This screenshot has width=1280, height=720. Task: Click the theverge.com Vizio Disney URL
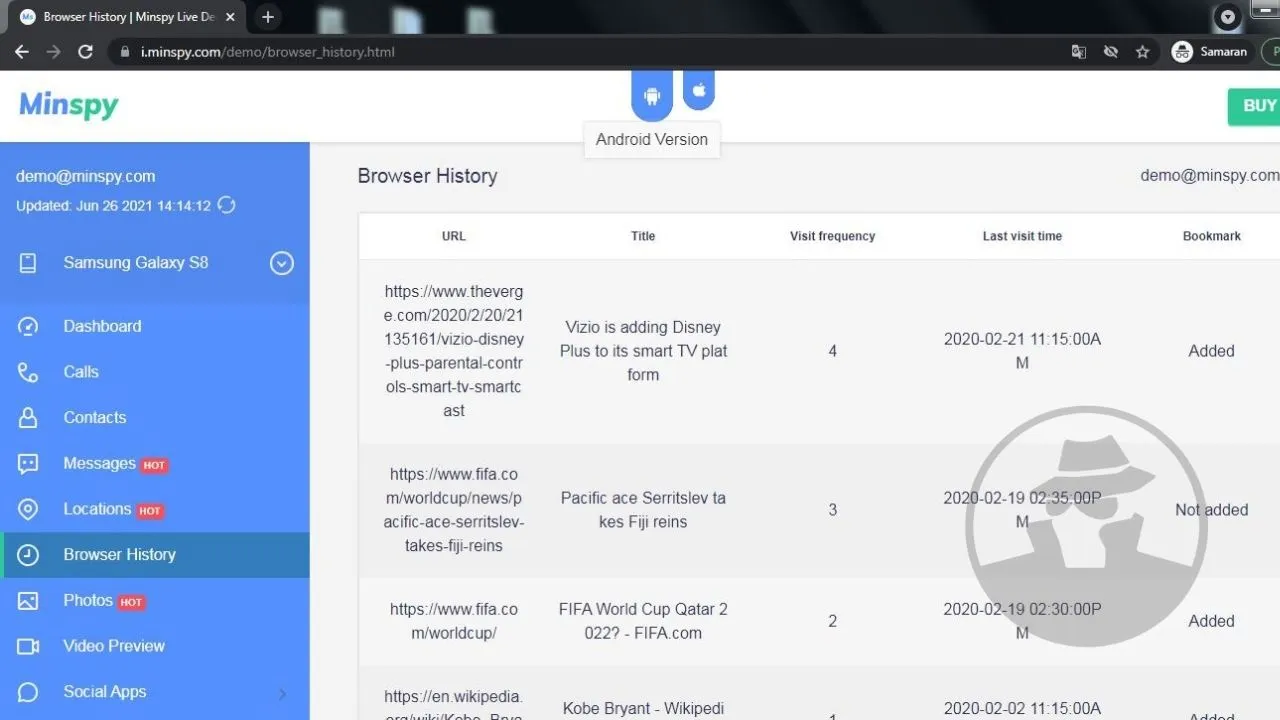[454, 351]
